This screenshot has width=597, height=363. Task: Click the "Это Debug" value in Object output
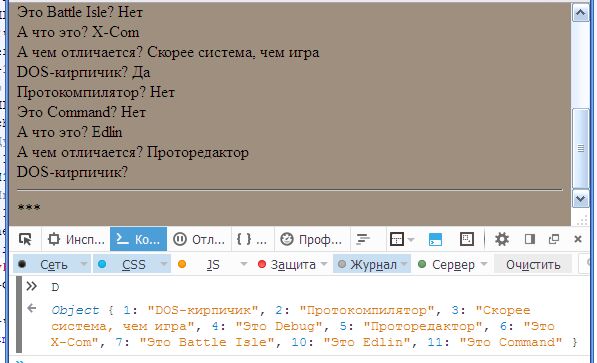[279, 326]
